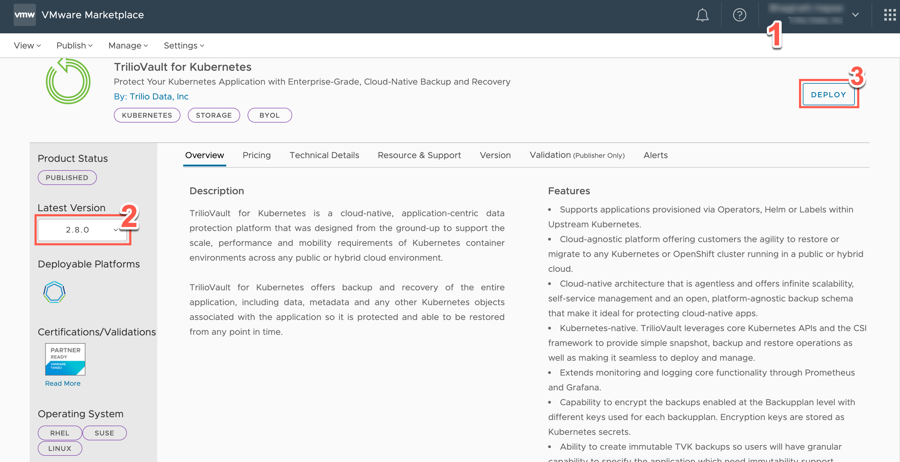Open the Trilio Data, Inc publisher link
This screenshot has width=900, height=462.
[158, 97]
